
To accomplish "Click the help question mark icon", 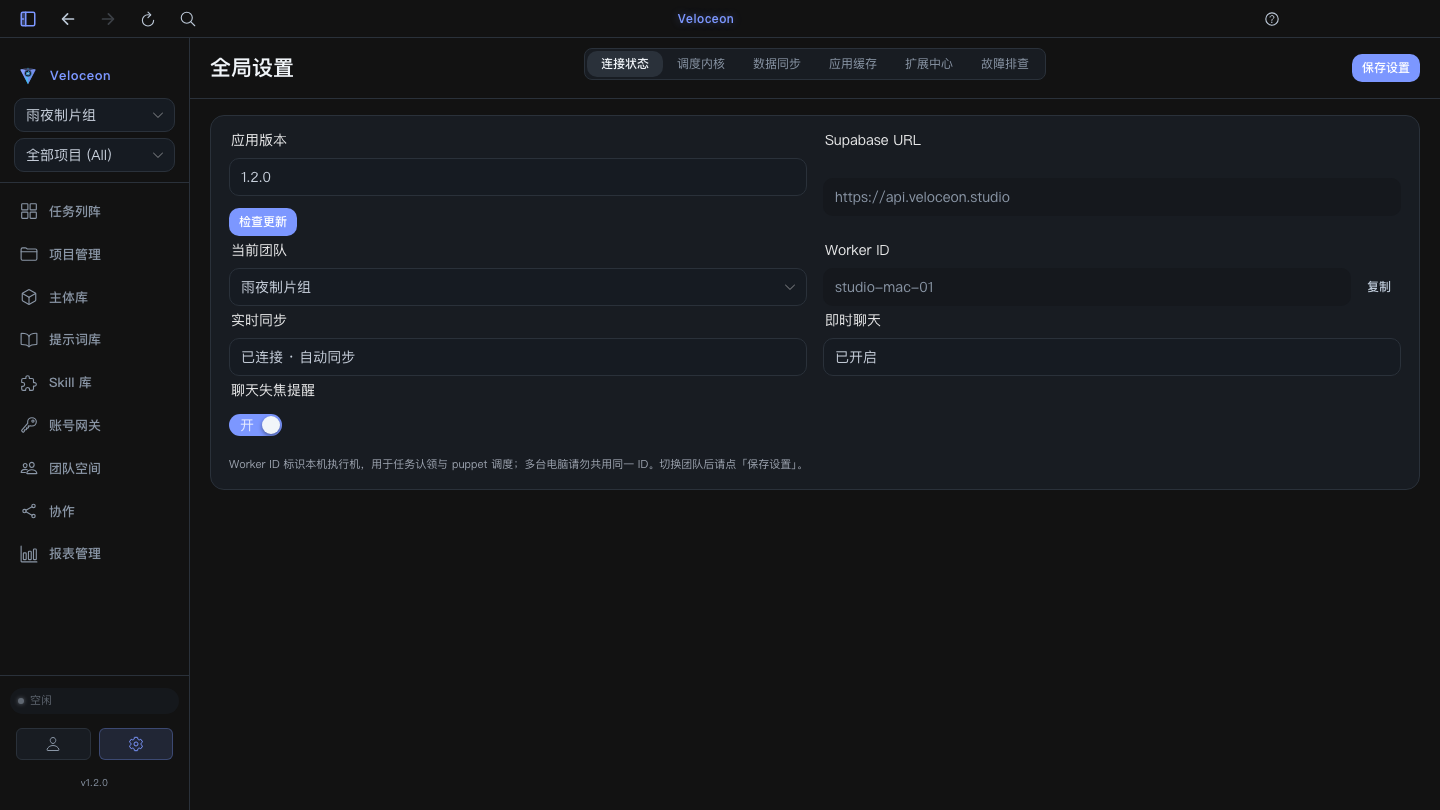I will [x=1272, y=19].
